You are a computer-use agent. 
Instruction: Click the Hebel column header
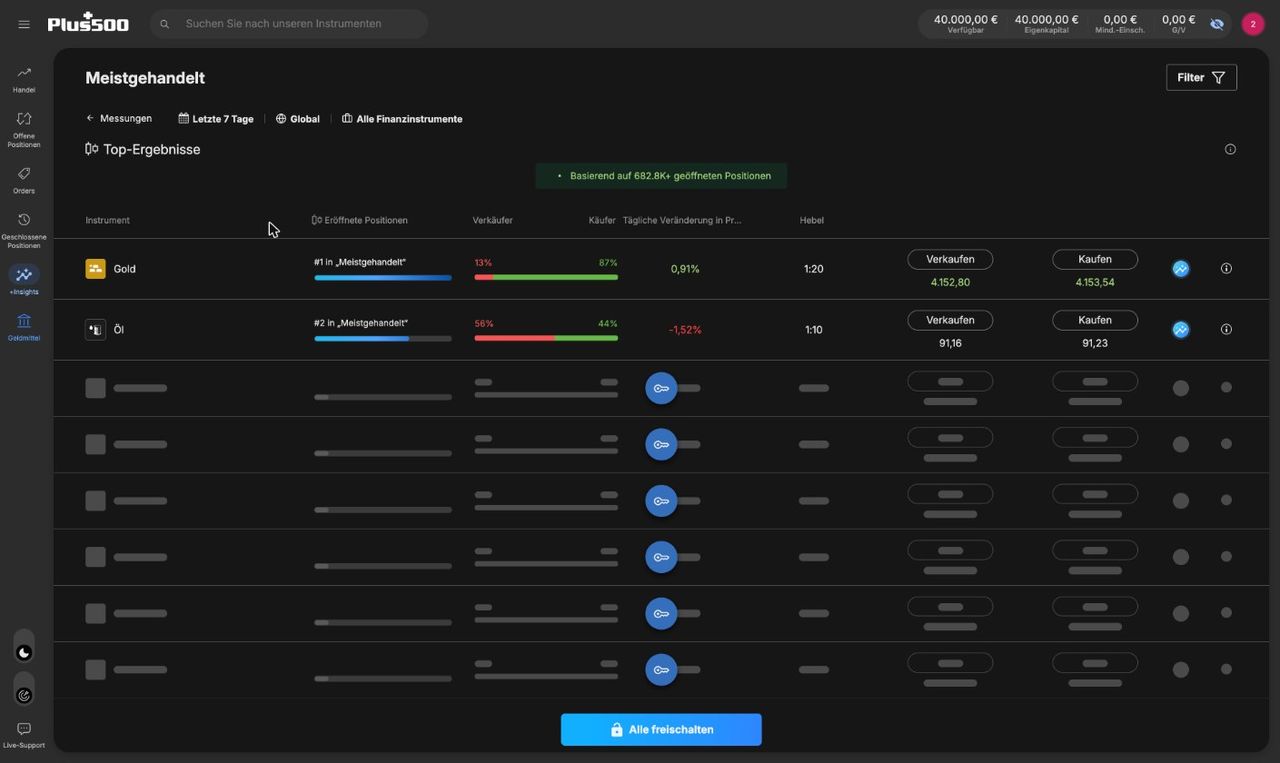point(812,220)
